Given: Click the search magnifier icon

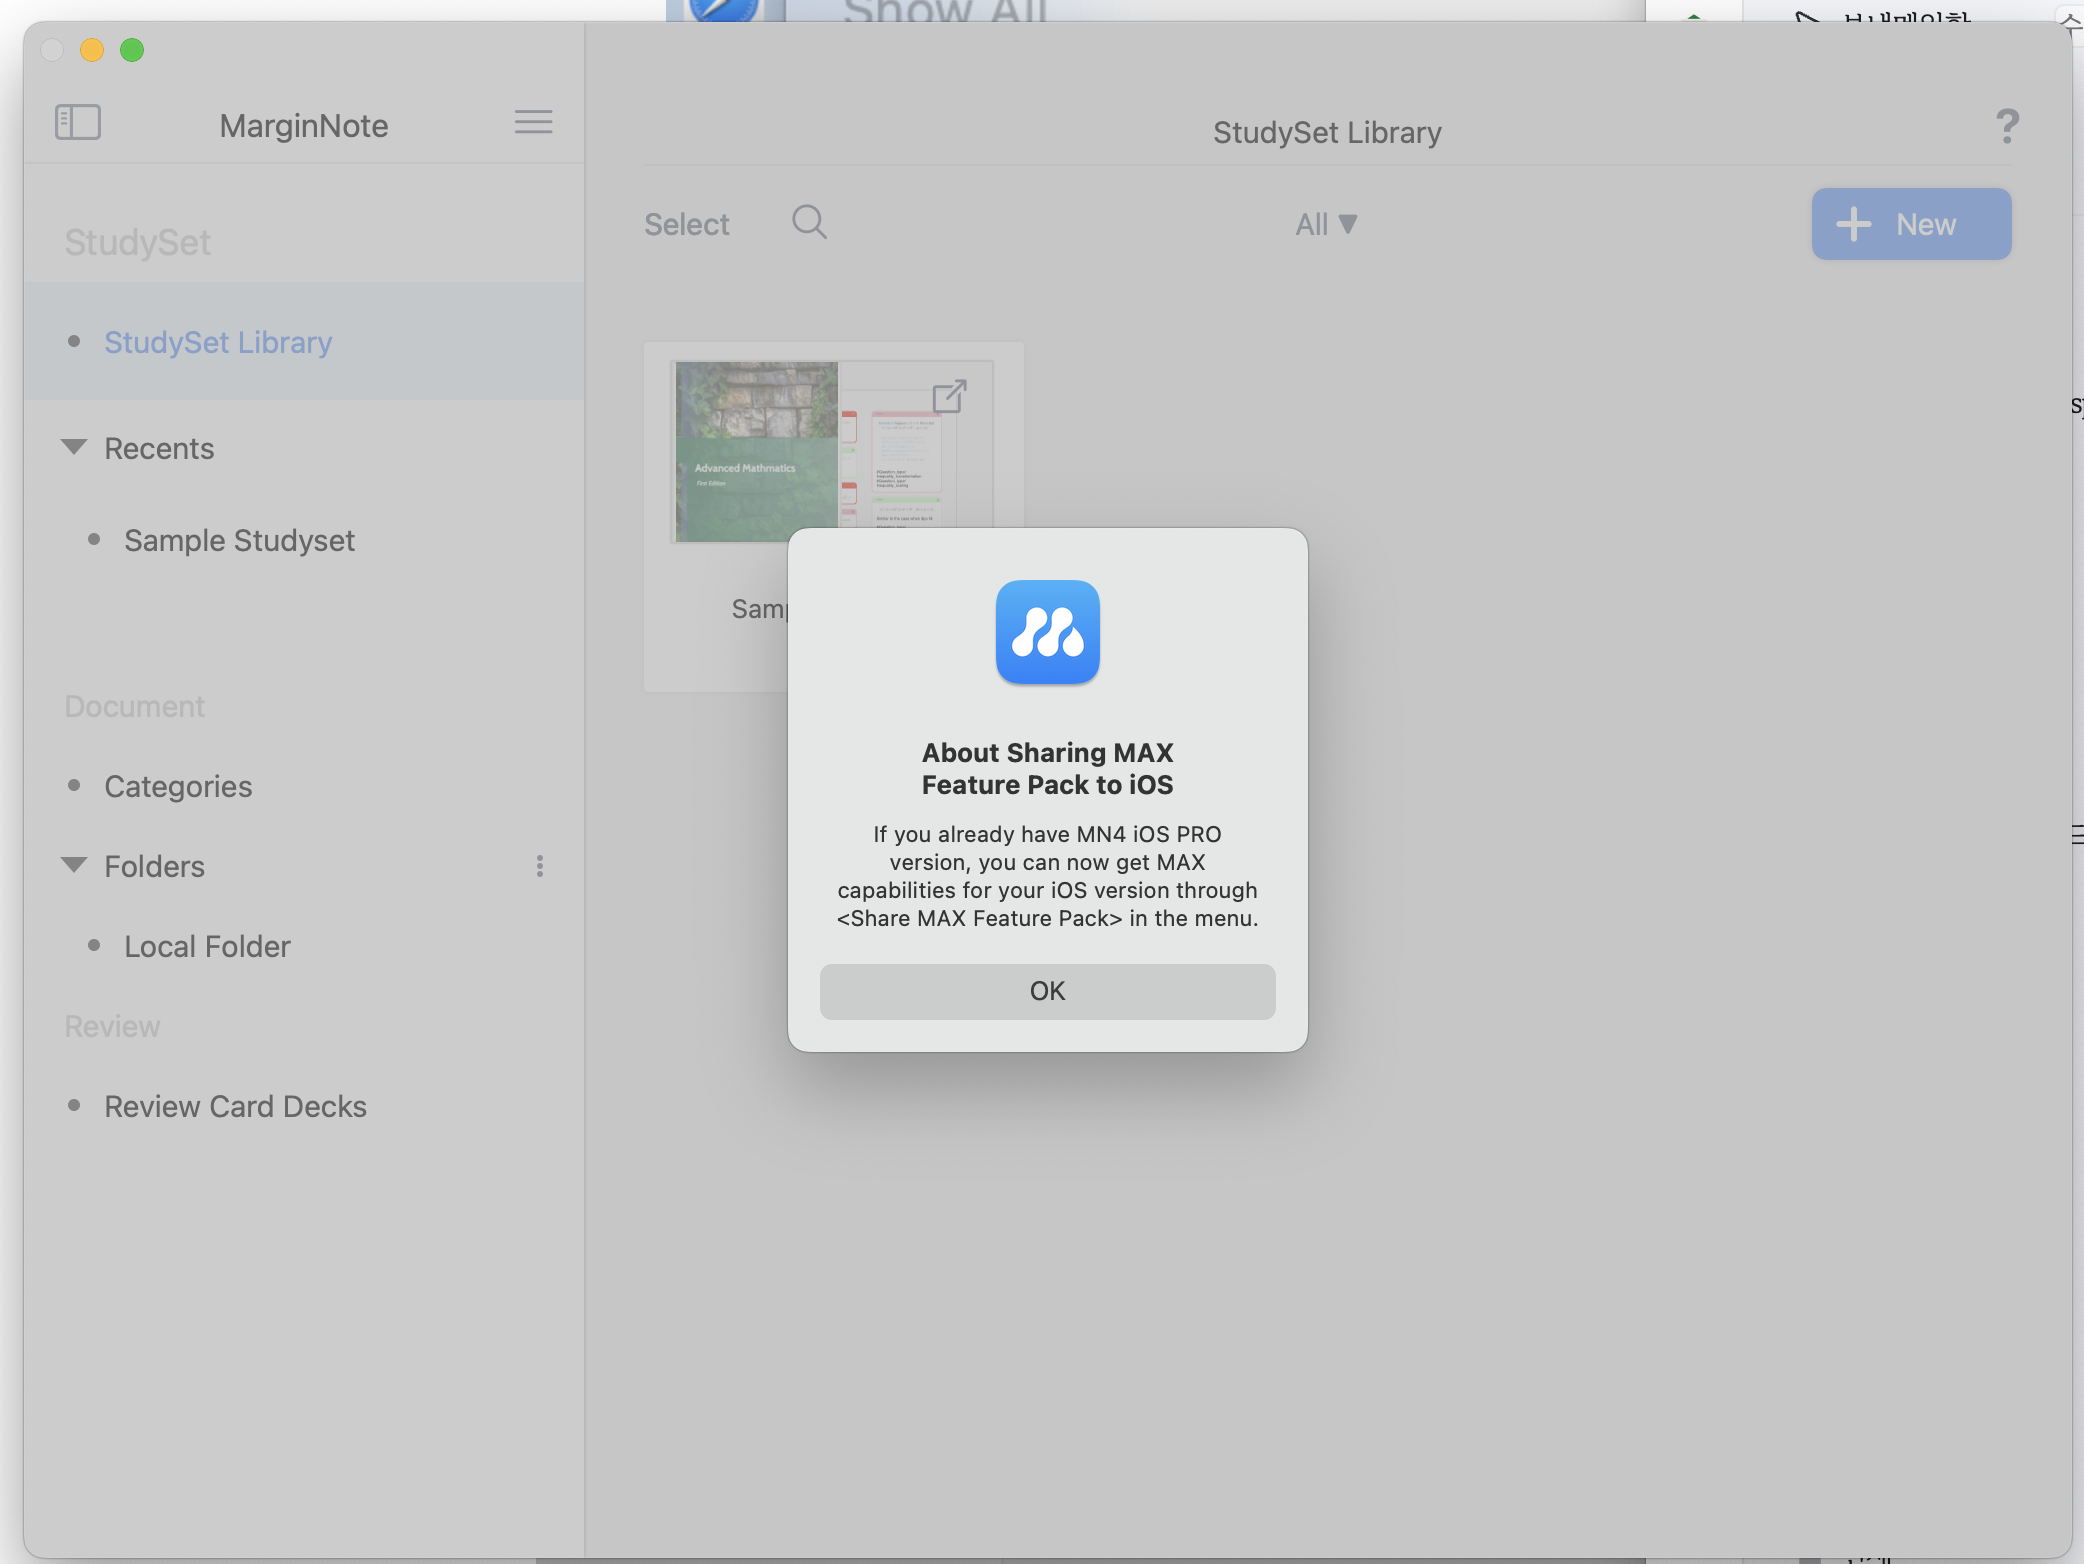Looking at the screenshot, I should click(808, 222).
